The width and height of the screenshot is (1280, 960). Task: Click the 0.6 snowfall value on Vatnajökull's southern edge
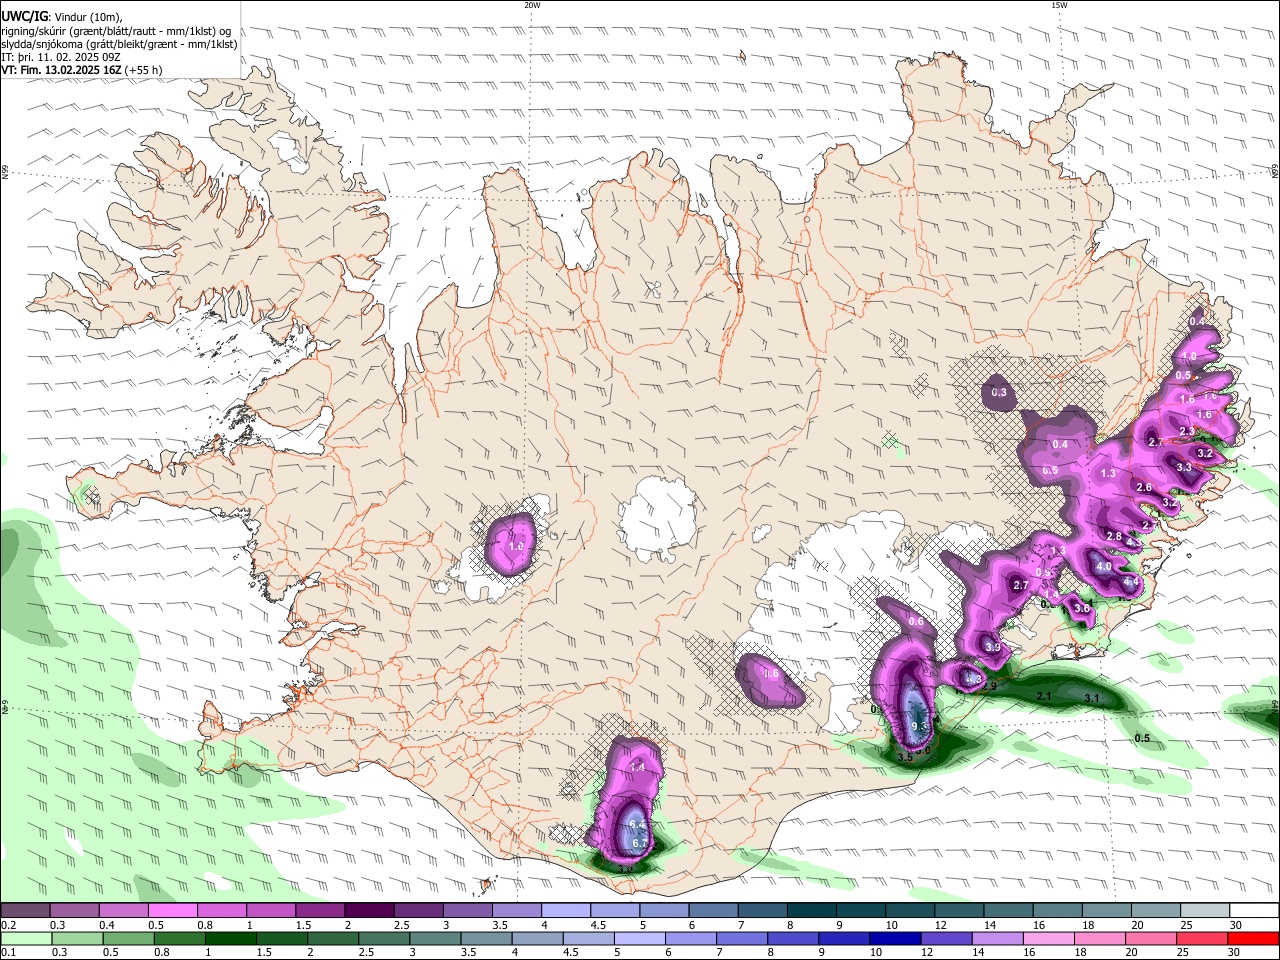pos(916,621)
